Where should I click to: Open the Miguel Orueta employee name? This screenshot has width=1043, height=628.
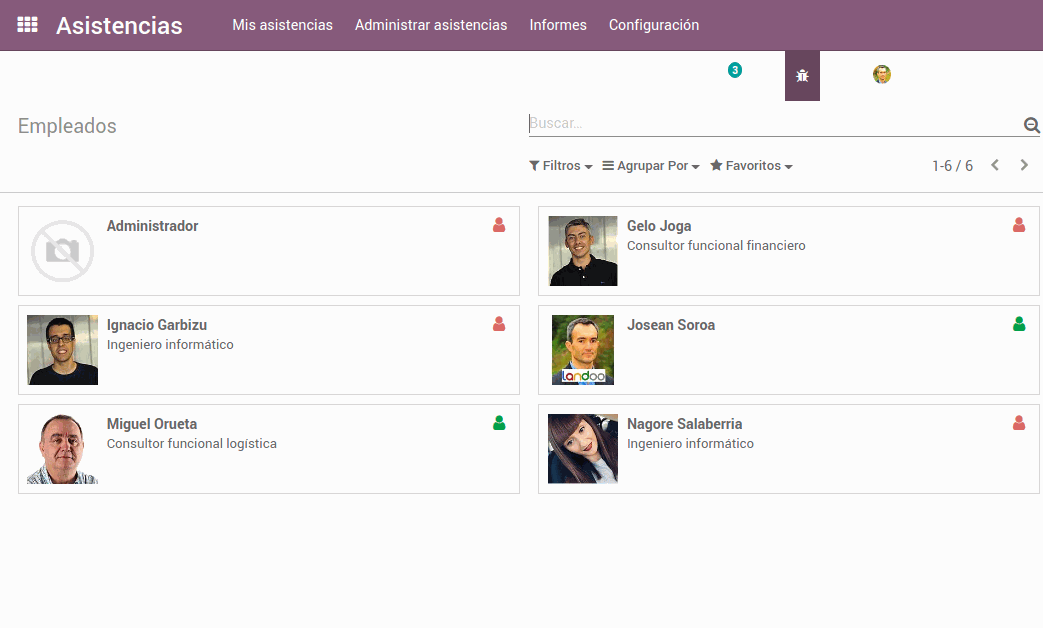point(152,424)
